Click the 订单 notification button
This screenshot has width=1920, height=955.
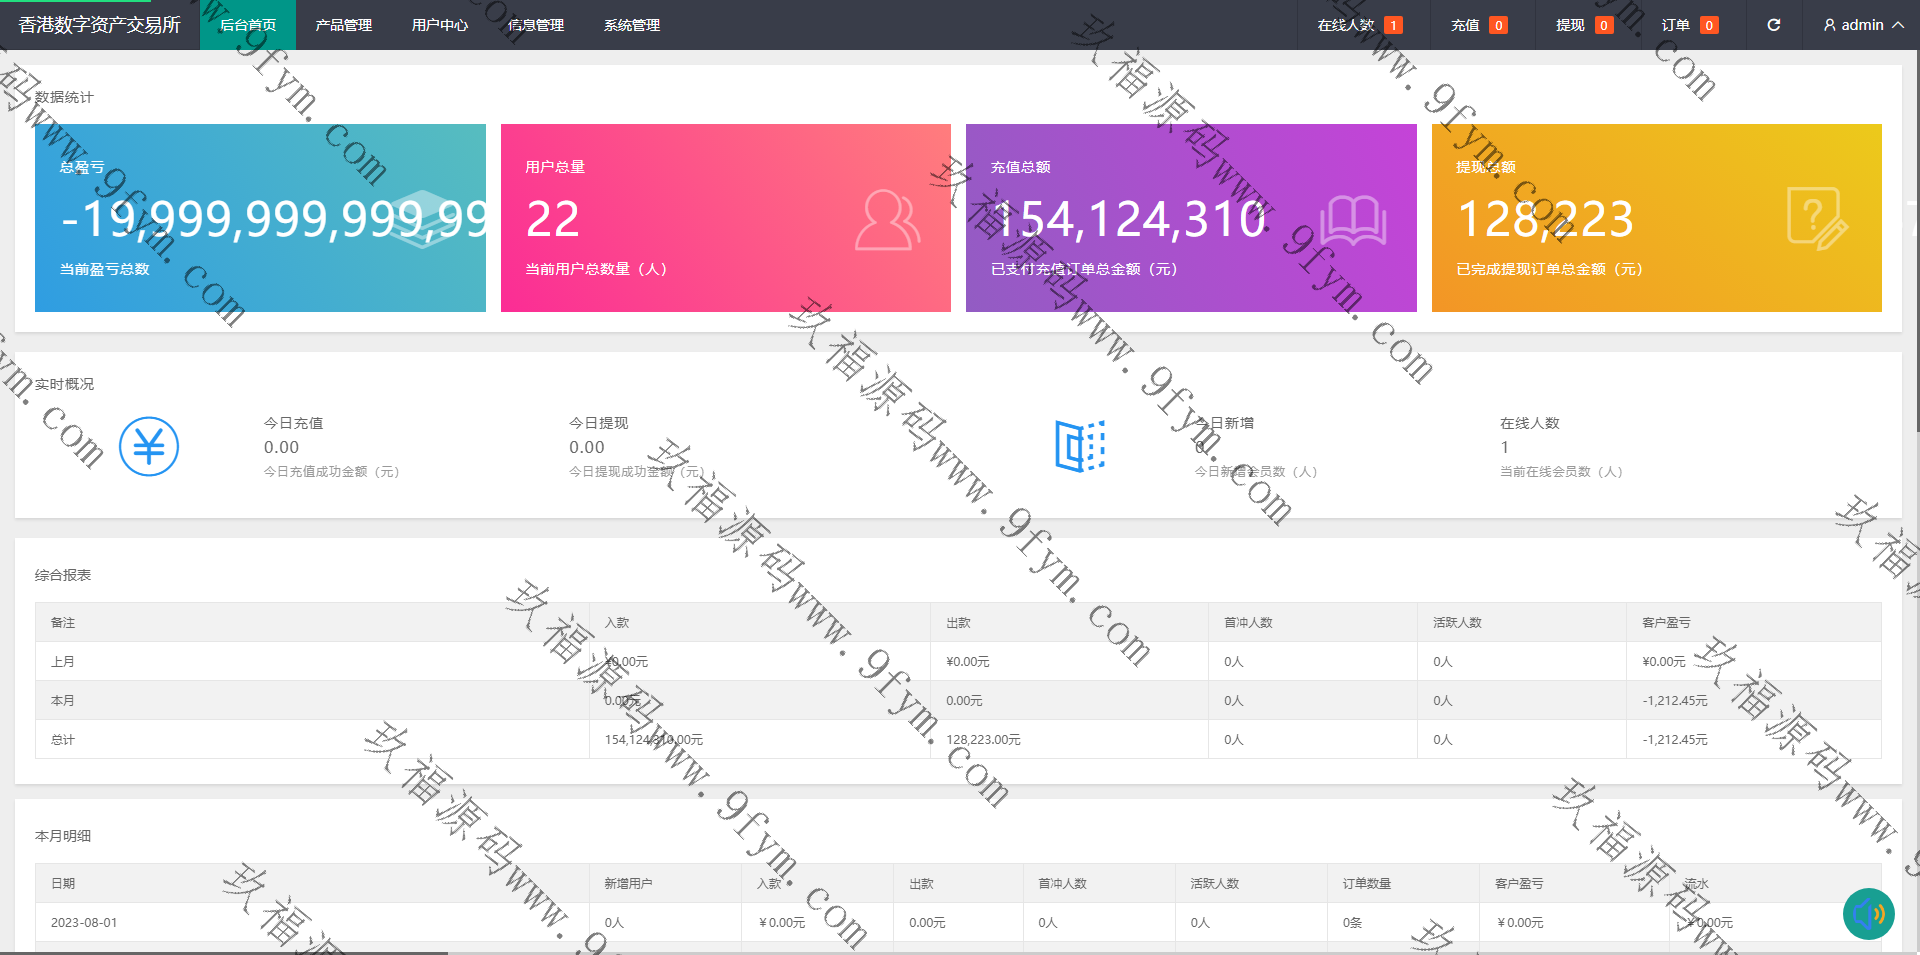click(1688, 25)
